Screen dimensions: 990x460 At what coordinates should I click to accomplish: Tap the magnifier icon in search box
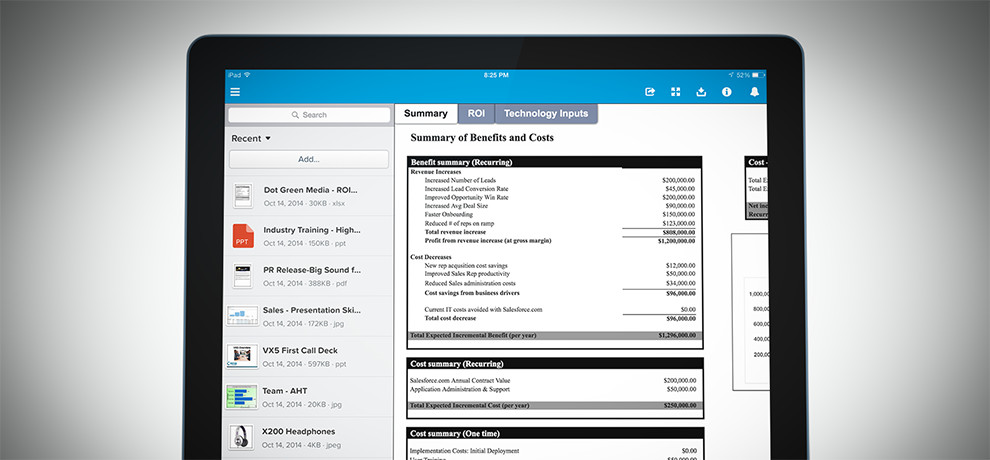pos(295,115)
